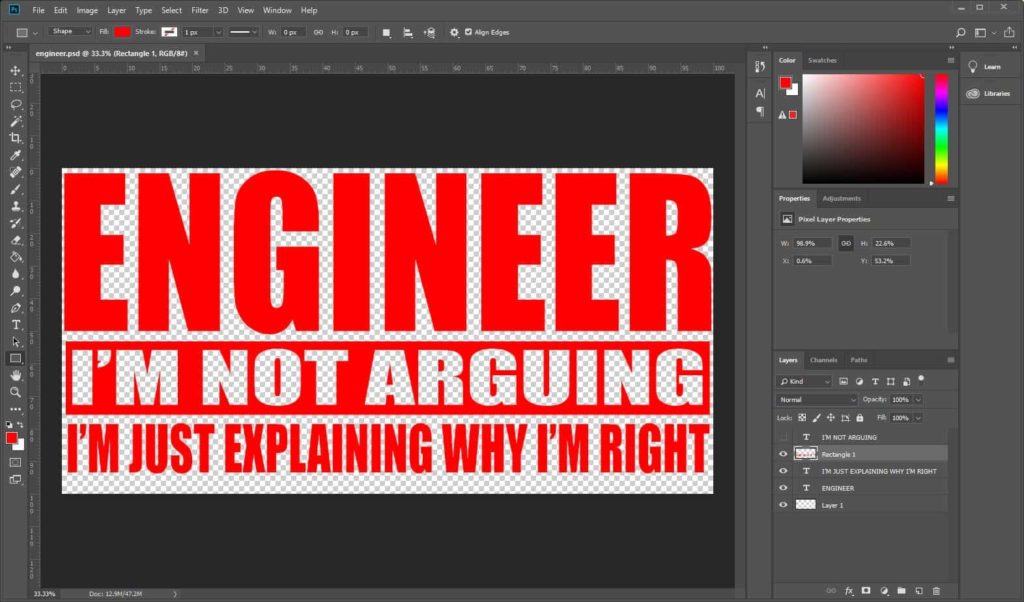Click the Rectangle 1 layer thumbnail
1024x602 pixels.
pos(805,454)
